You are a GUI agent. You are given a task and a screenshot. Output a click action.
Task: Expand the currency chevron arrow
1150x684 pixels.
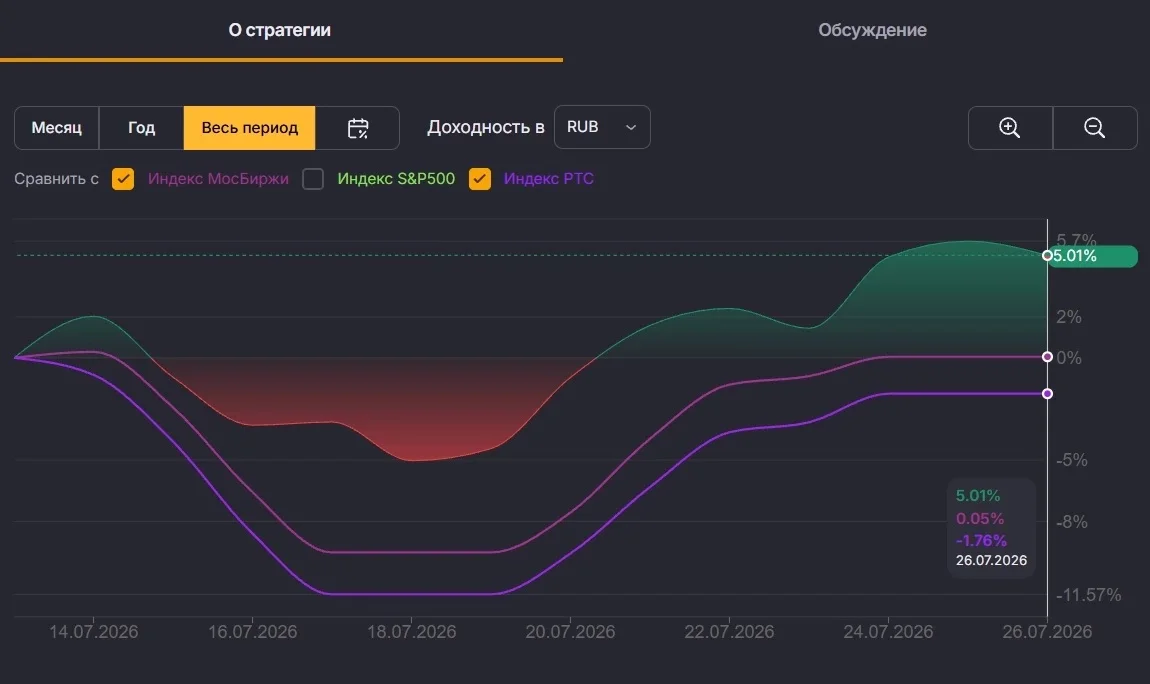click(x=631, y=128)
